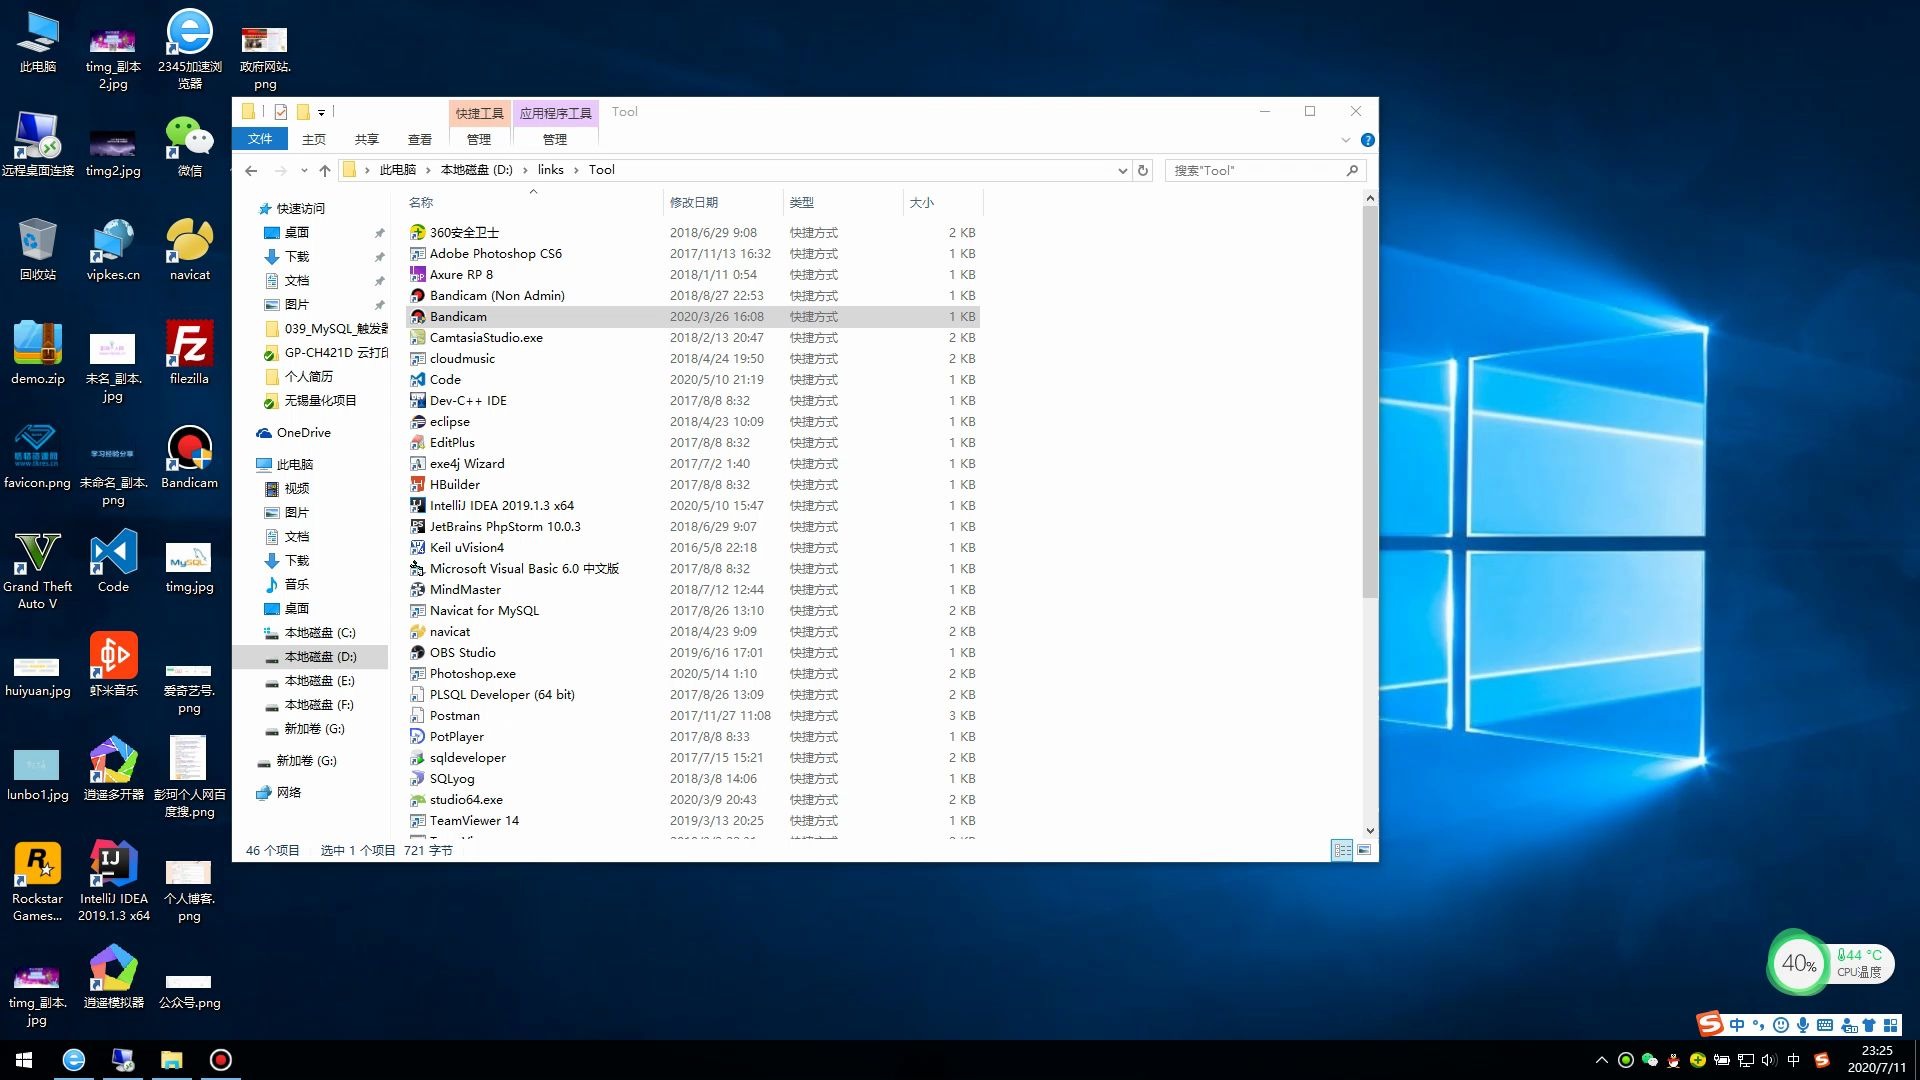Go back to the previous folder

[x=251, y=171]
